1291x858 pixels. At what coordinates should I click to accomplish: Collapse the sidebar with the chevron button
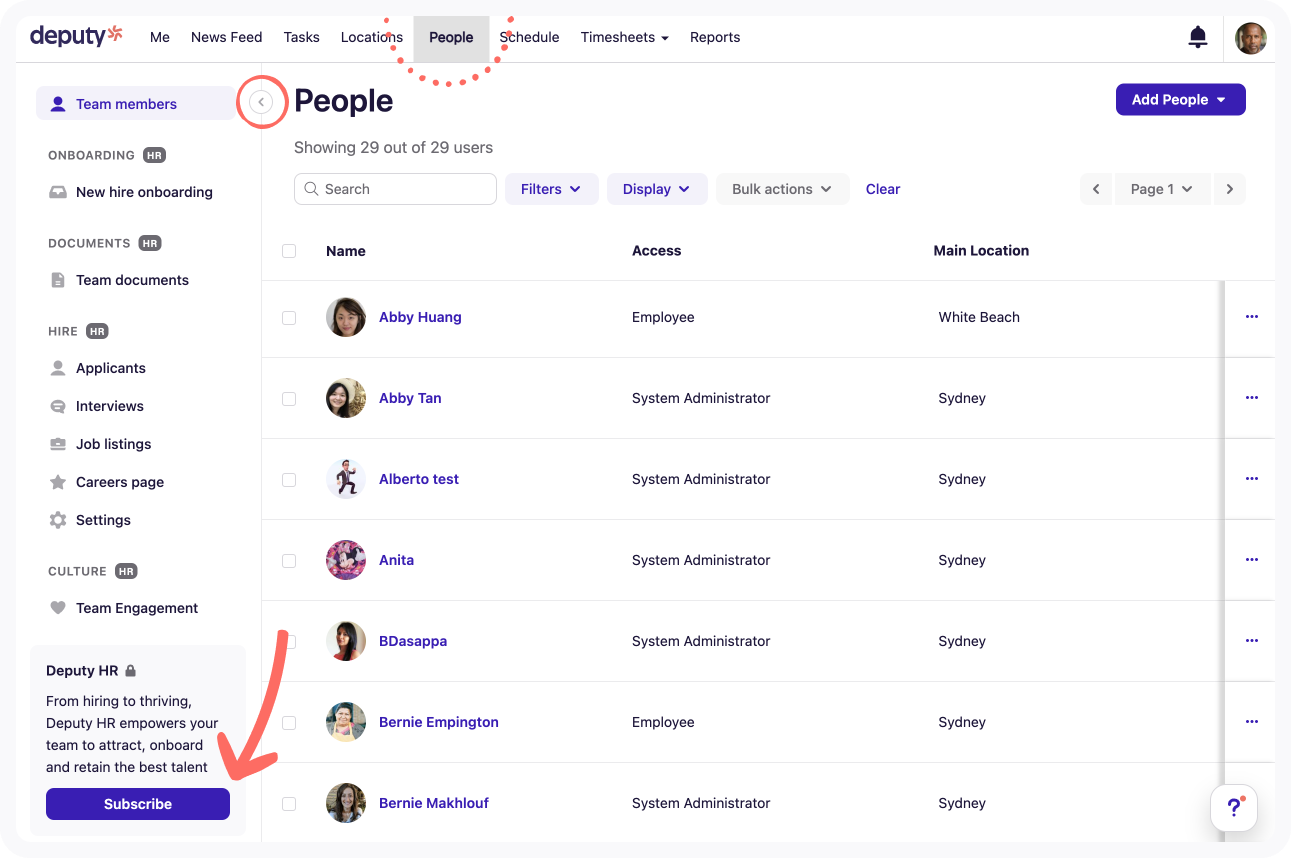pyautogui.click(x=261, y=102)
